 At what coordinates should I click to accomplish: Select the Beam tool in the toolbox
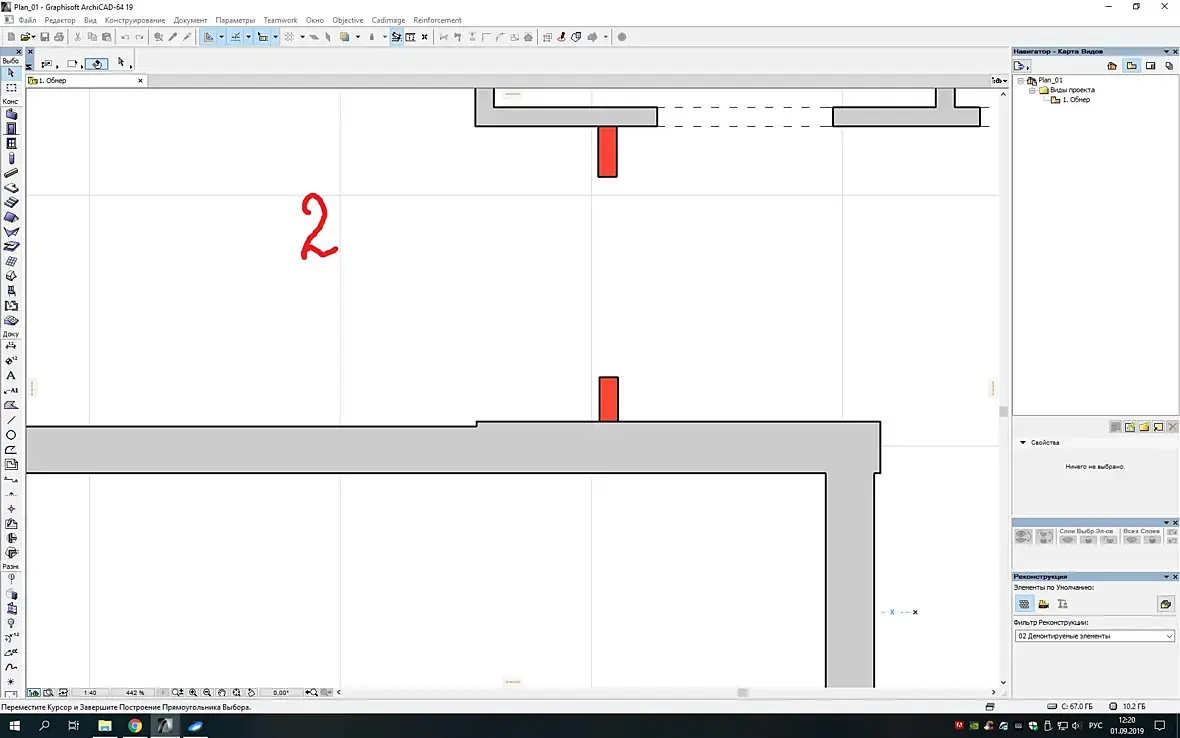11,173
